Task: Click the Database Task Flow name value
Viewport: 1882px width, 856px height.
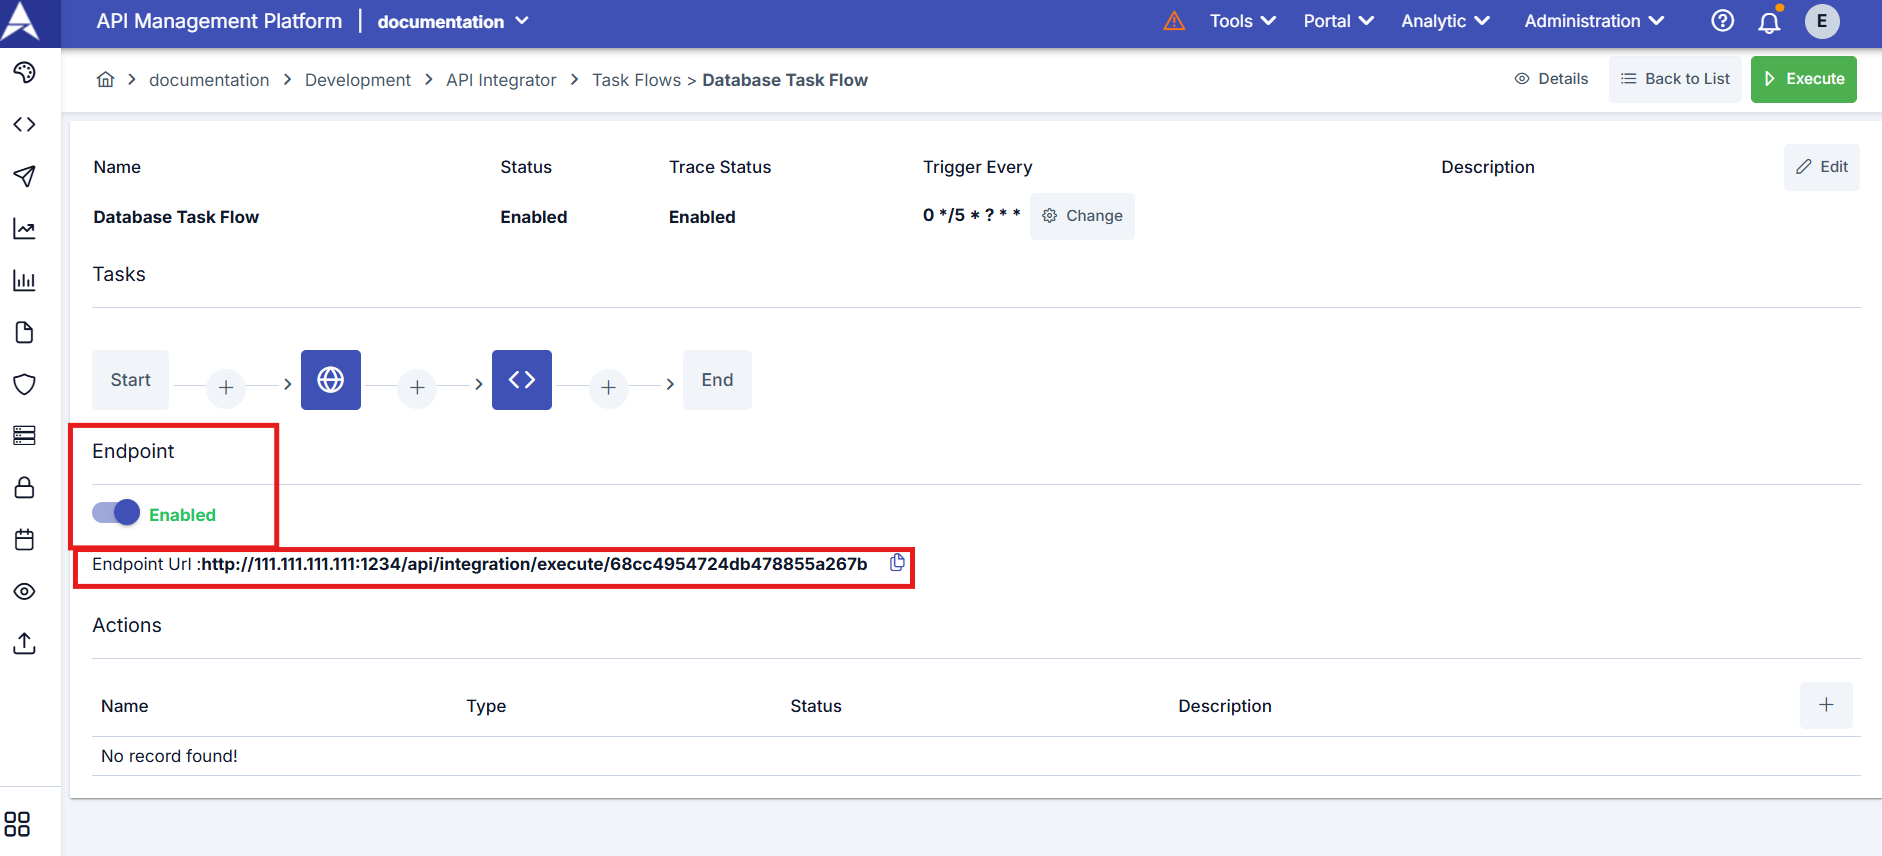Action: (176, 217)
